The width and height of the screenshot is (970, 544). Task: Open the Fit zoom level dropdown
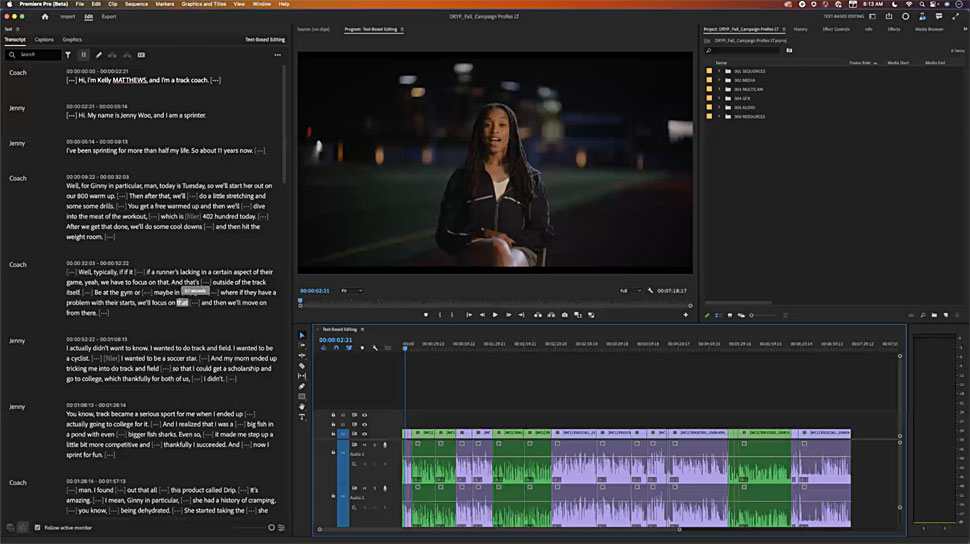click(x=351, y=290)
